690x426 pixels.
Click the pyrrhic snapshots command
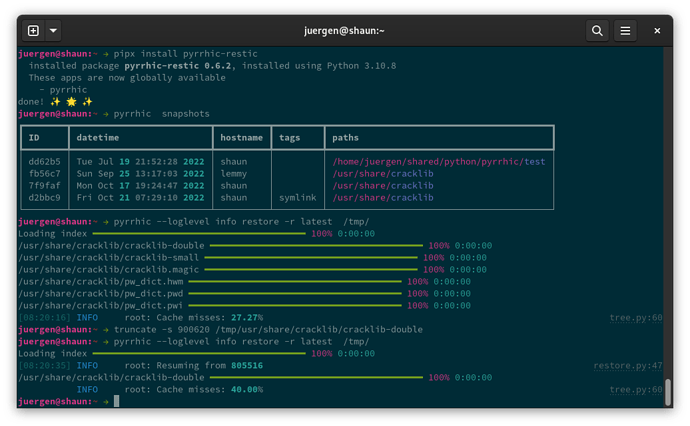(161, 114)
